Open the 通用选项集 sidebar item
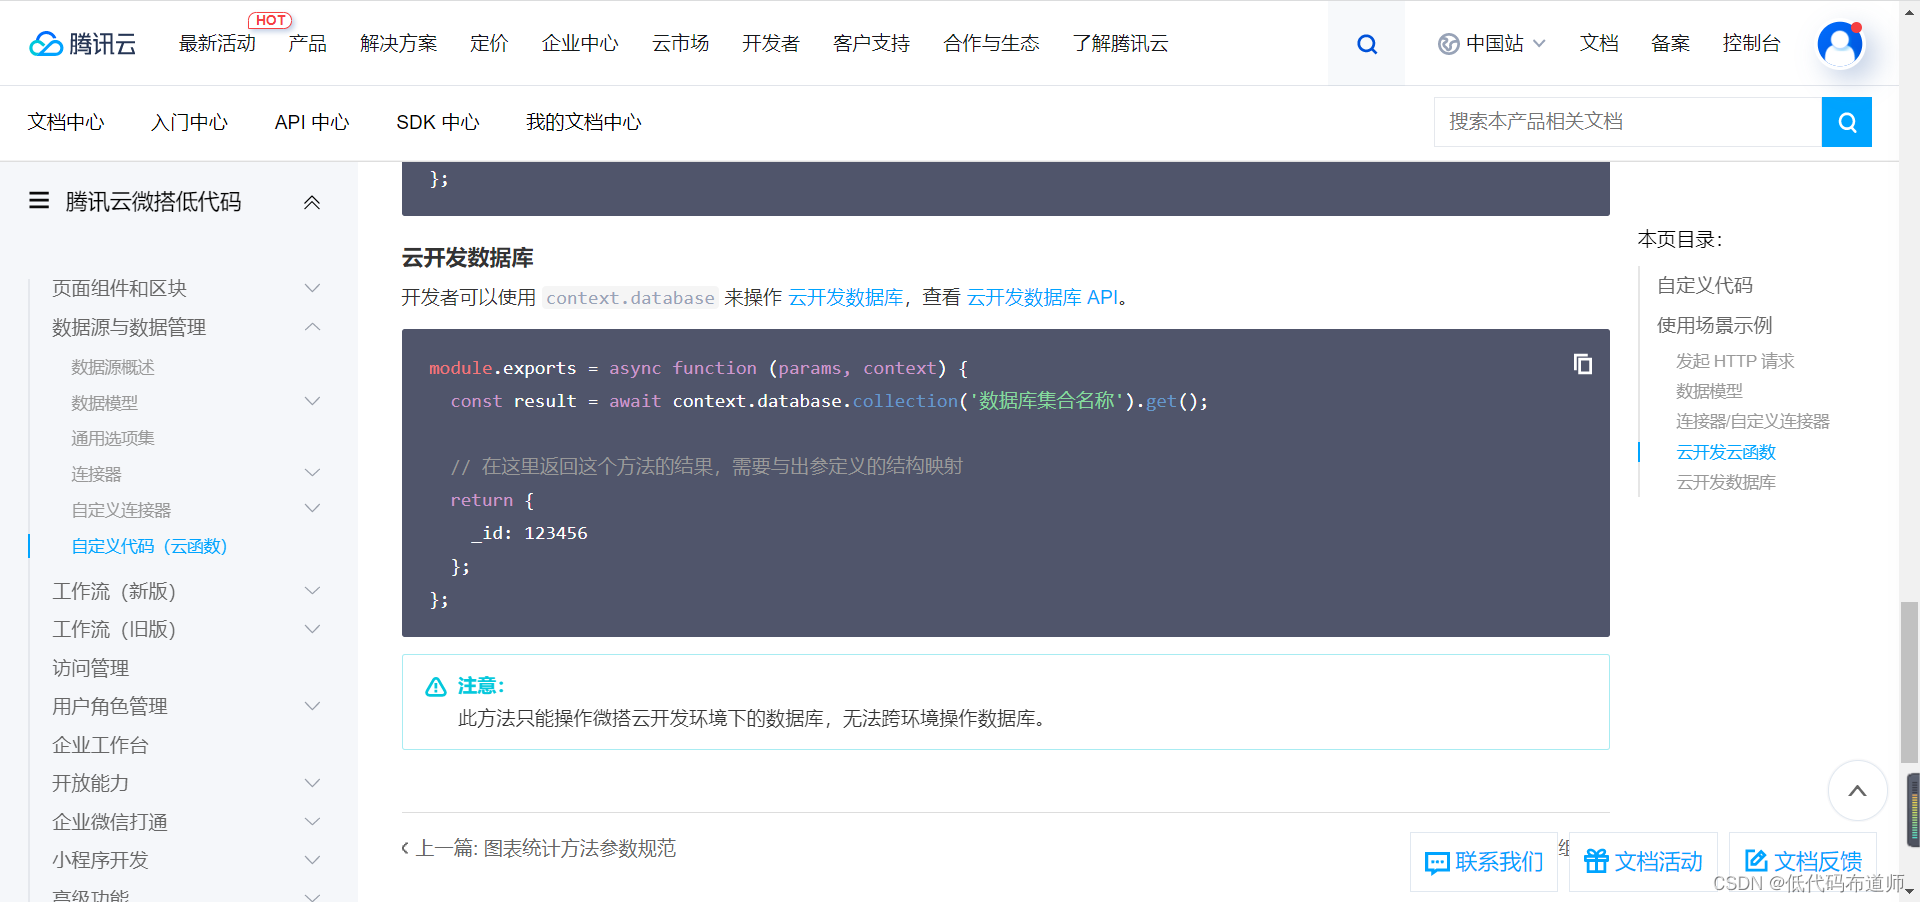1920x902 pixels. pos(113,438)
